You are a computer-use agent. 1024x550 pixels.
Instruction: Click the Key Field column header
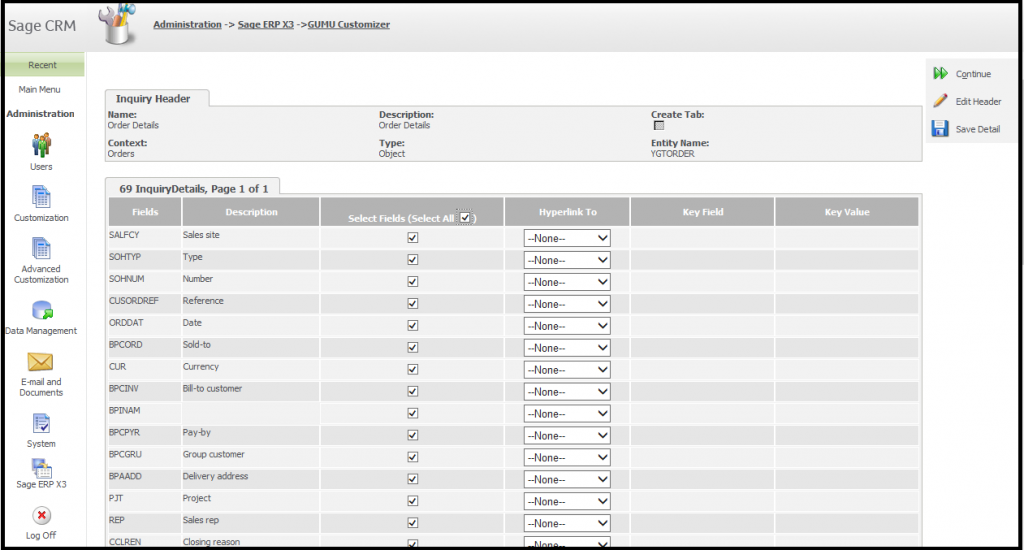tap(703, 212)
